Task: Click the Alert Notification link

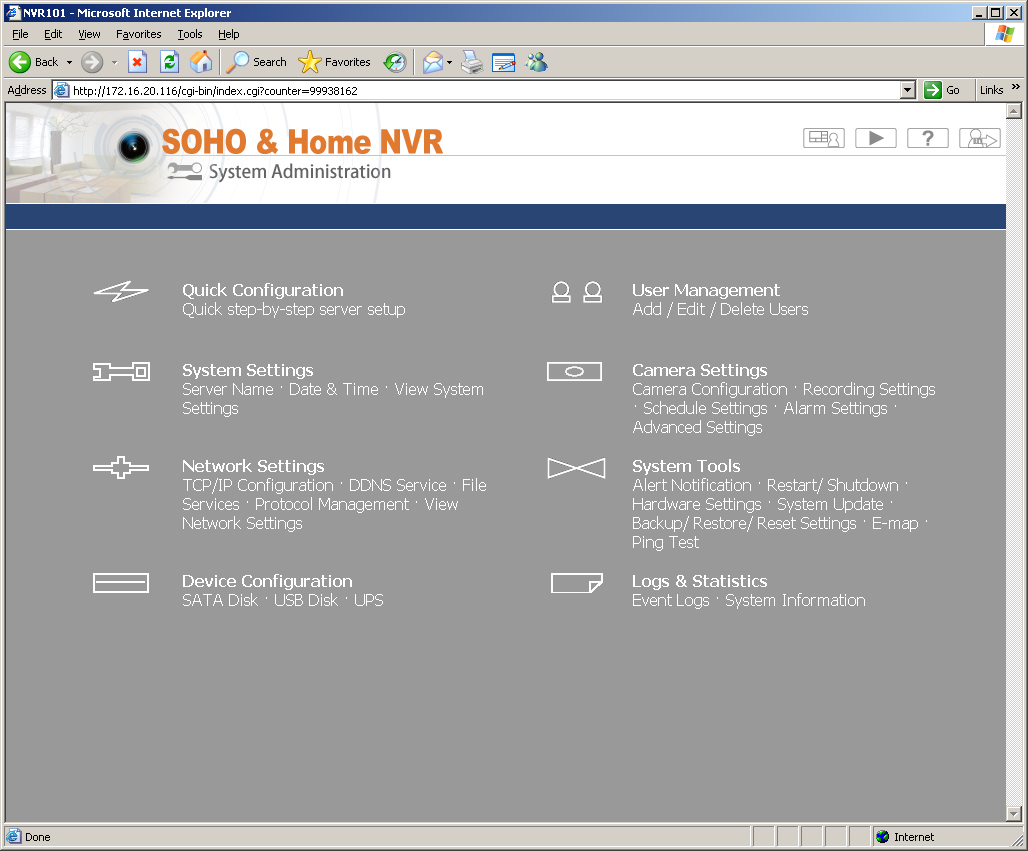Action: pyautogui.click(x=692, y=485)
